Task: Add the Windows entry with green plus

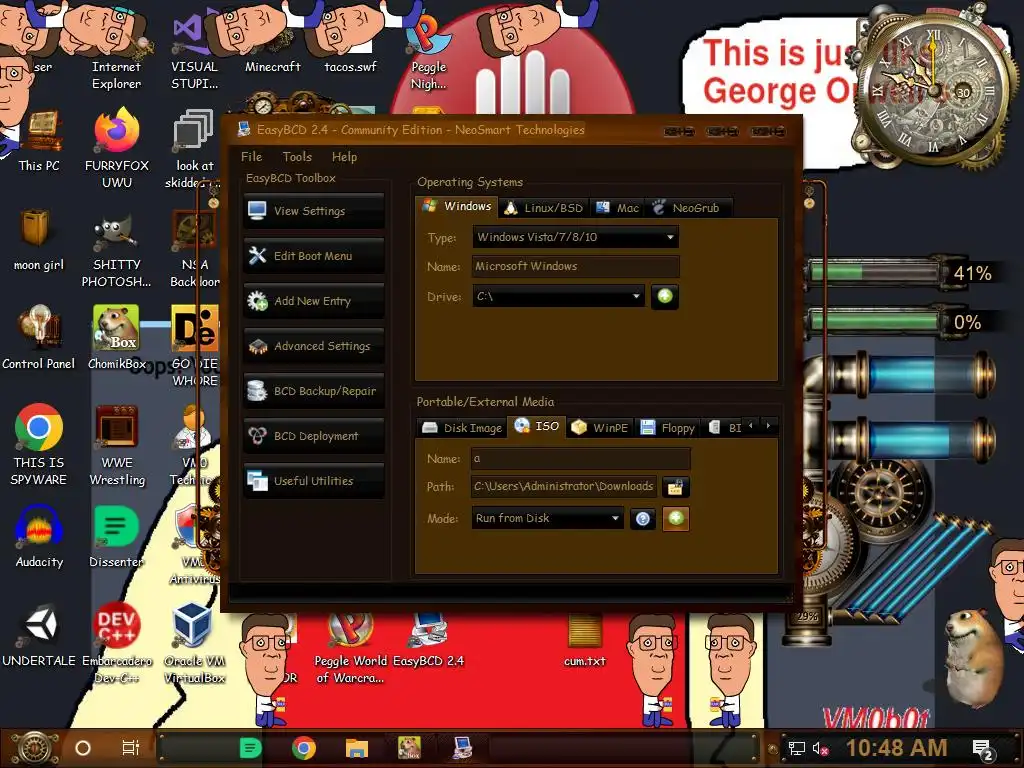Action: pyautogui.click(x=665, y=296)
